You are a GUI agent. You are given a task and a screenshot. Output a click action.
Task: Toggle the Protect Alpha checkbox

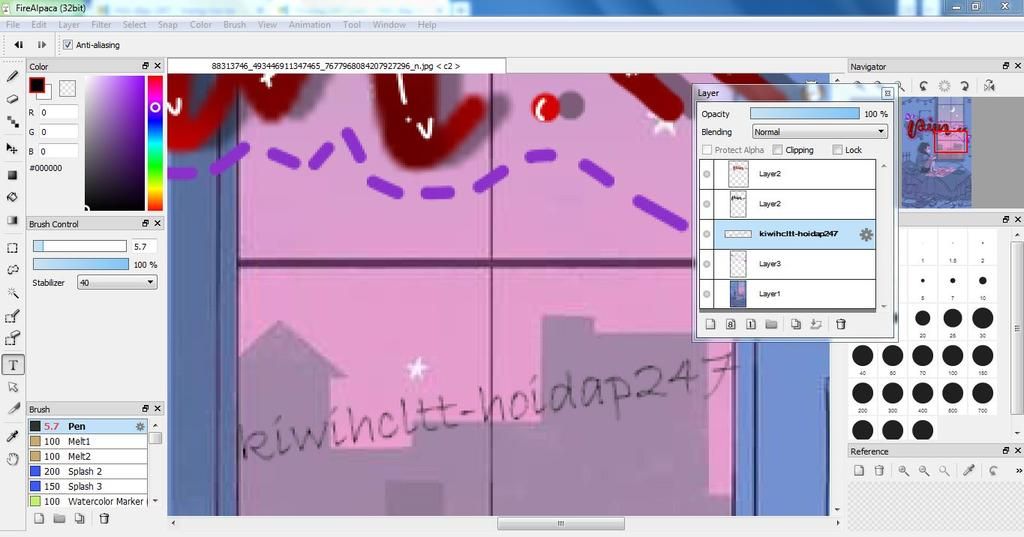pyautogui.click(x=707, y=150)
